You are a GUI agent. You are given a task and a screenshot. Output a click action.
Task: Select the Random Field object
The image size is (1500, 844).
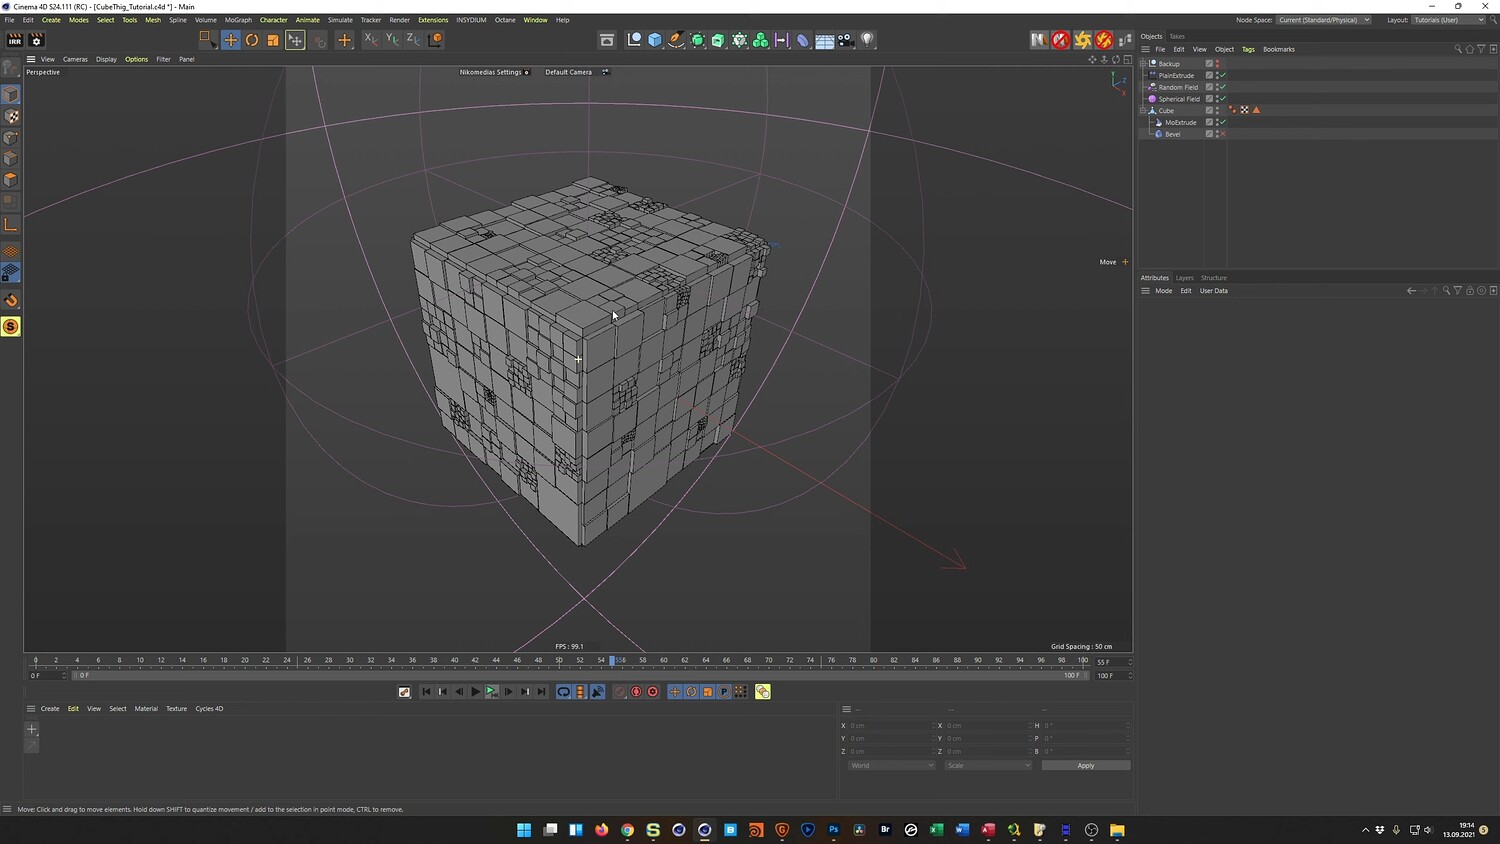1178,87
